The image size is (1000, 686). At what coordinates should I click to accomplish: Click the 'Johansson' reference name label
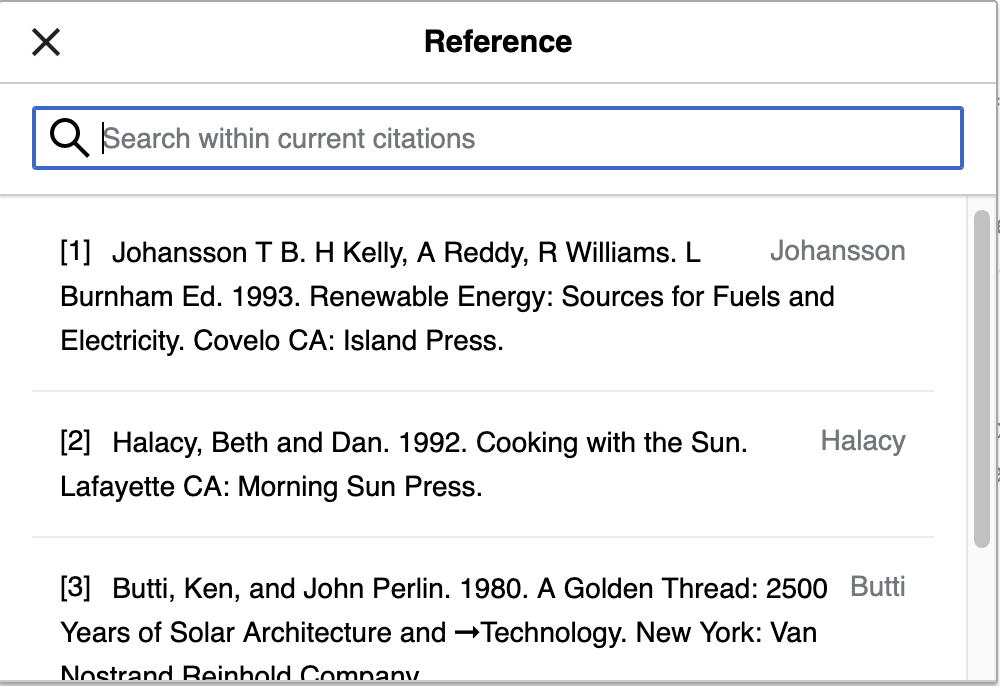click(837, 251)
